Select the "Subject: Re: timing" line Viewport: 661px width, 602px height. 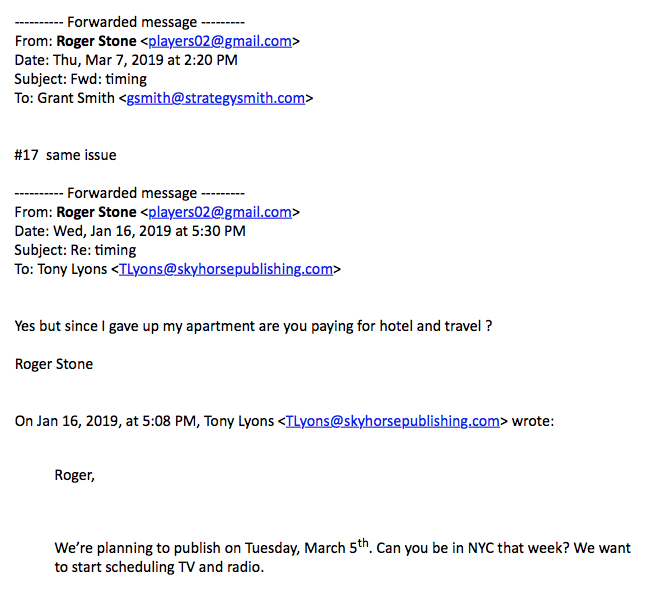coord(75,250)
